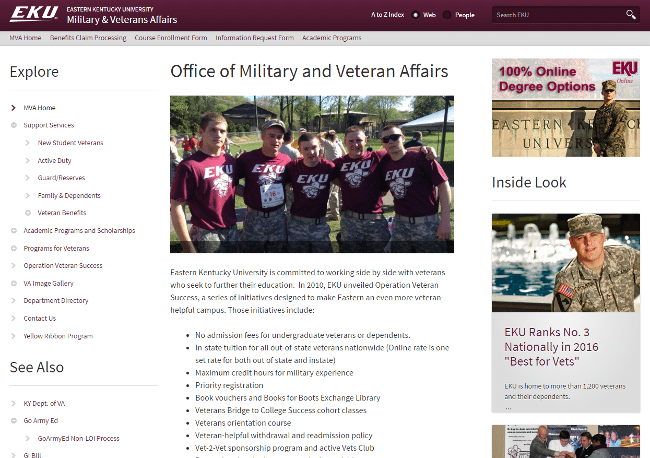Open KY Dept. of VA link

(44, 403)
